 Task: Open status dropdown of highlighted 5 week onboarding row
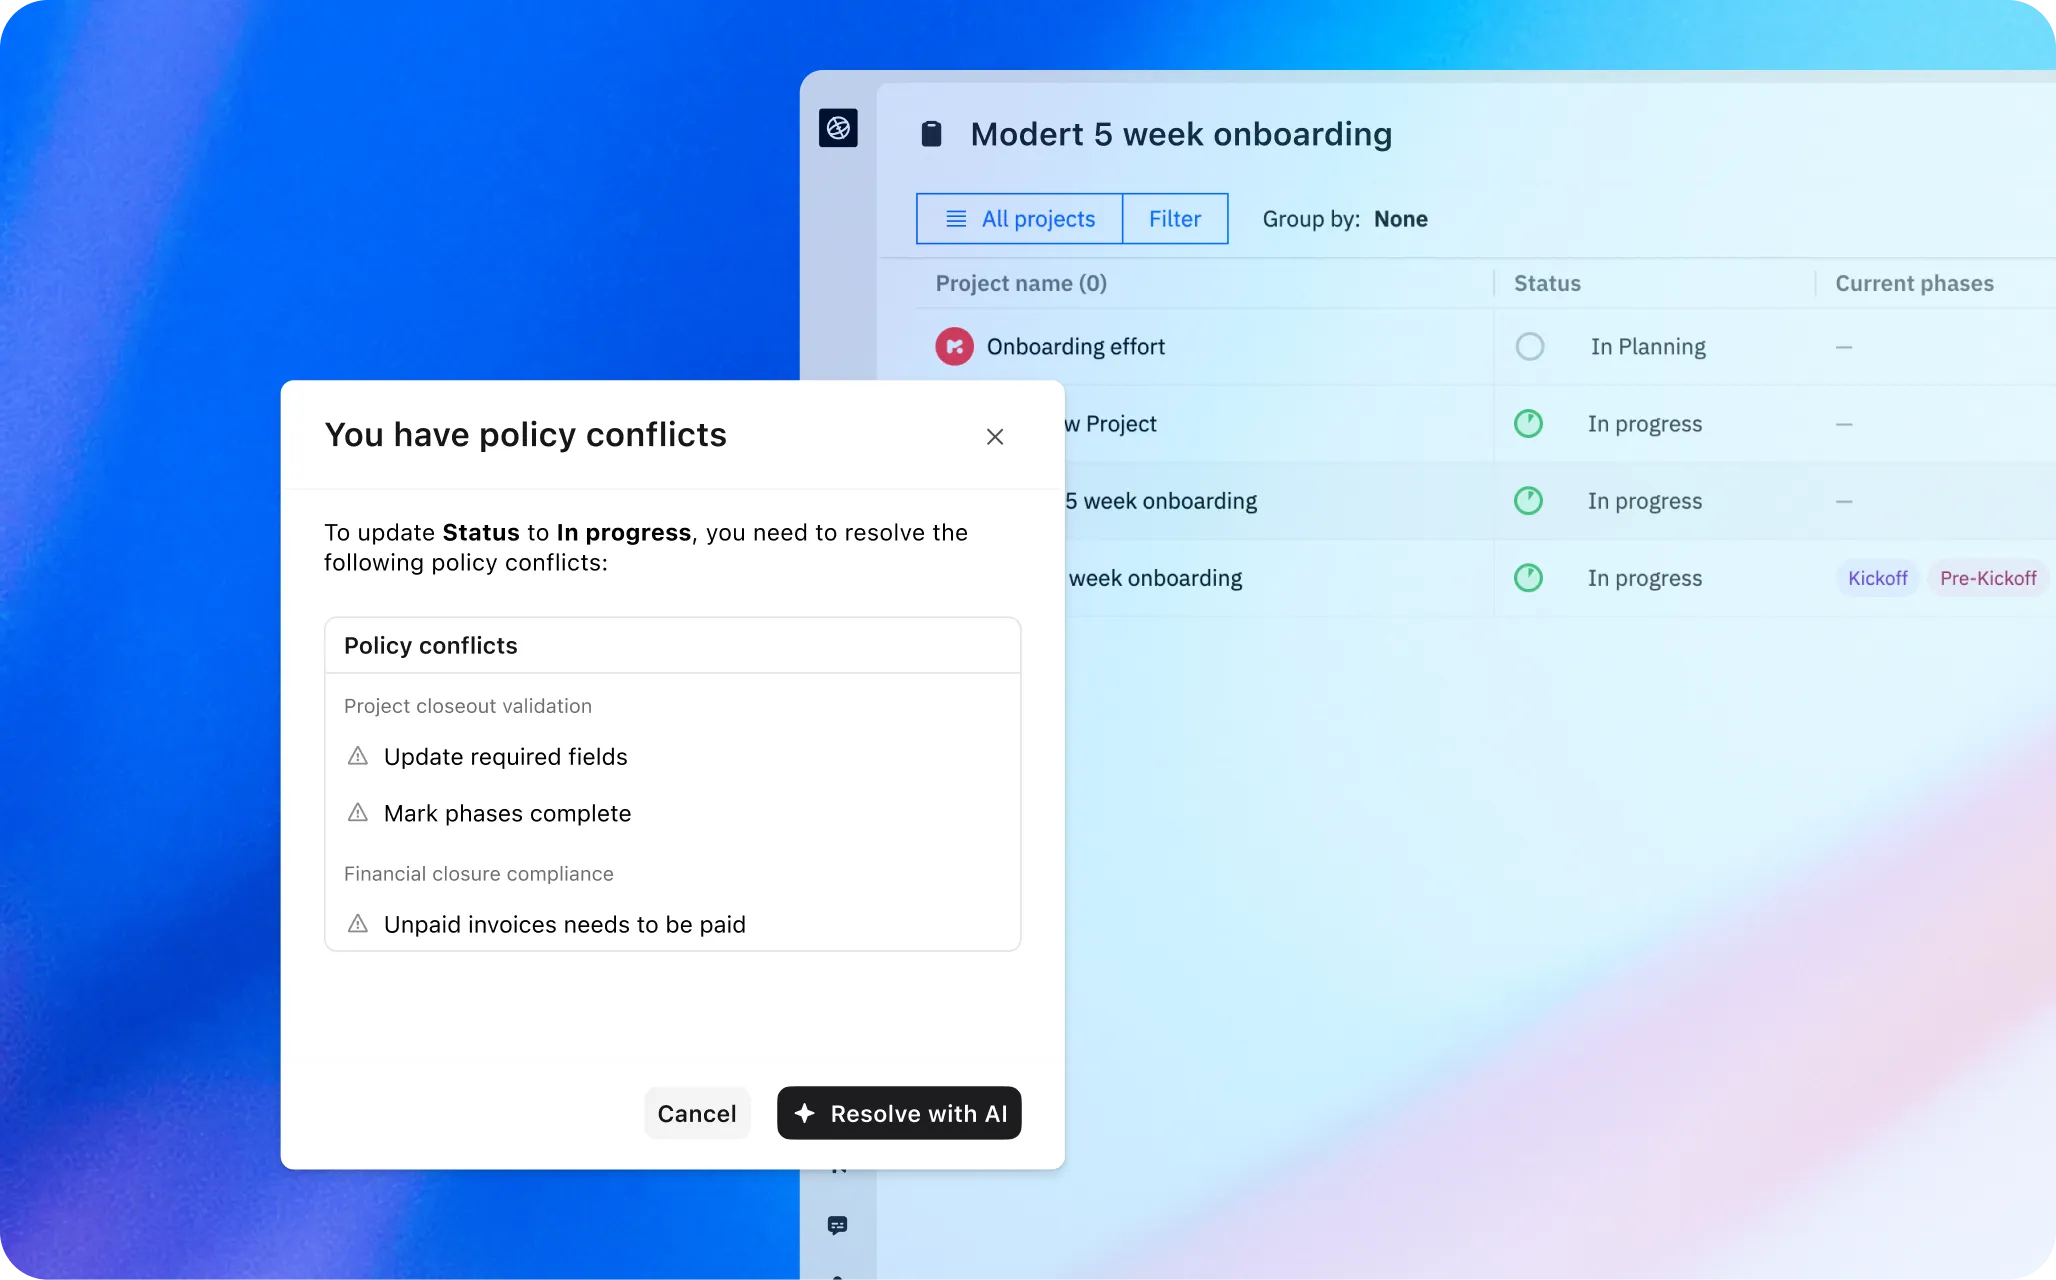click(x=1644, y=501)
